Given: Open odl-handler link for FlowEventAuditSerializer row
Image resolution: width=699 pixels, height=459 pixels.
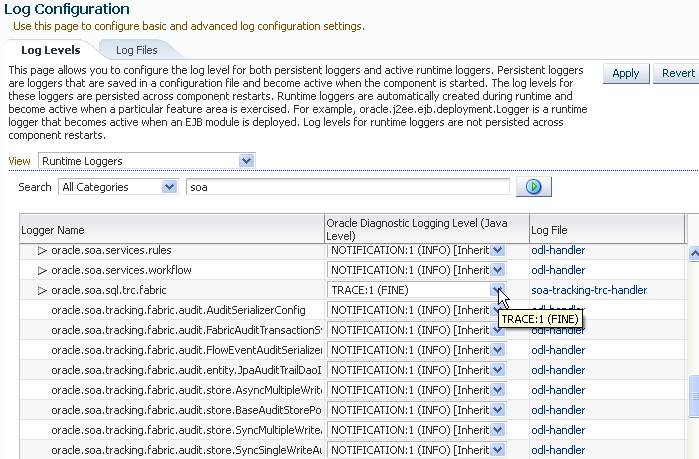Looking at the screenshot, I should pos(558,350).
